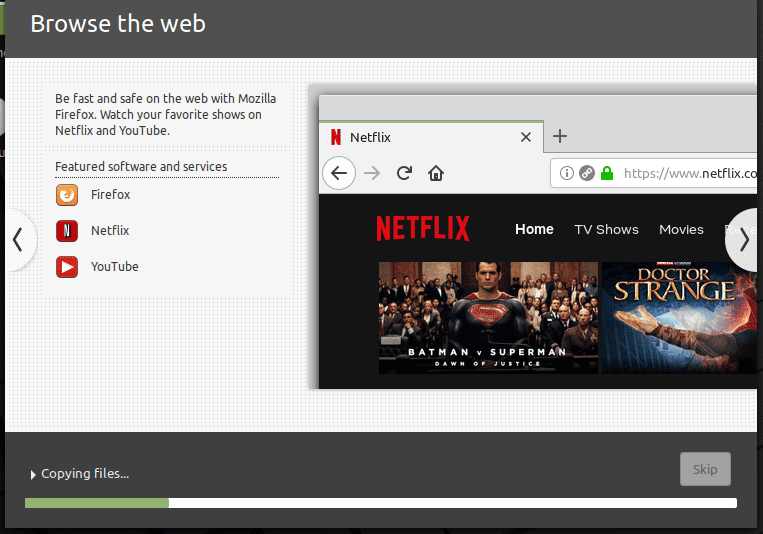This screenshot has height=534, width=763.
Task: Close the Netflix browser tab
Action: tap(526, 137)
